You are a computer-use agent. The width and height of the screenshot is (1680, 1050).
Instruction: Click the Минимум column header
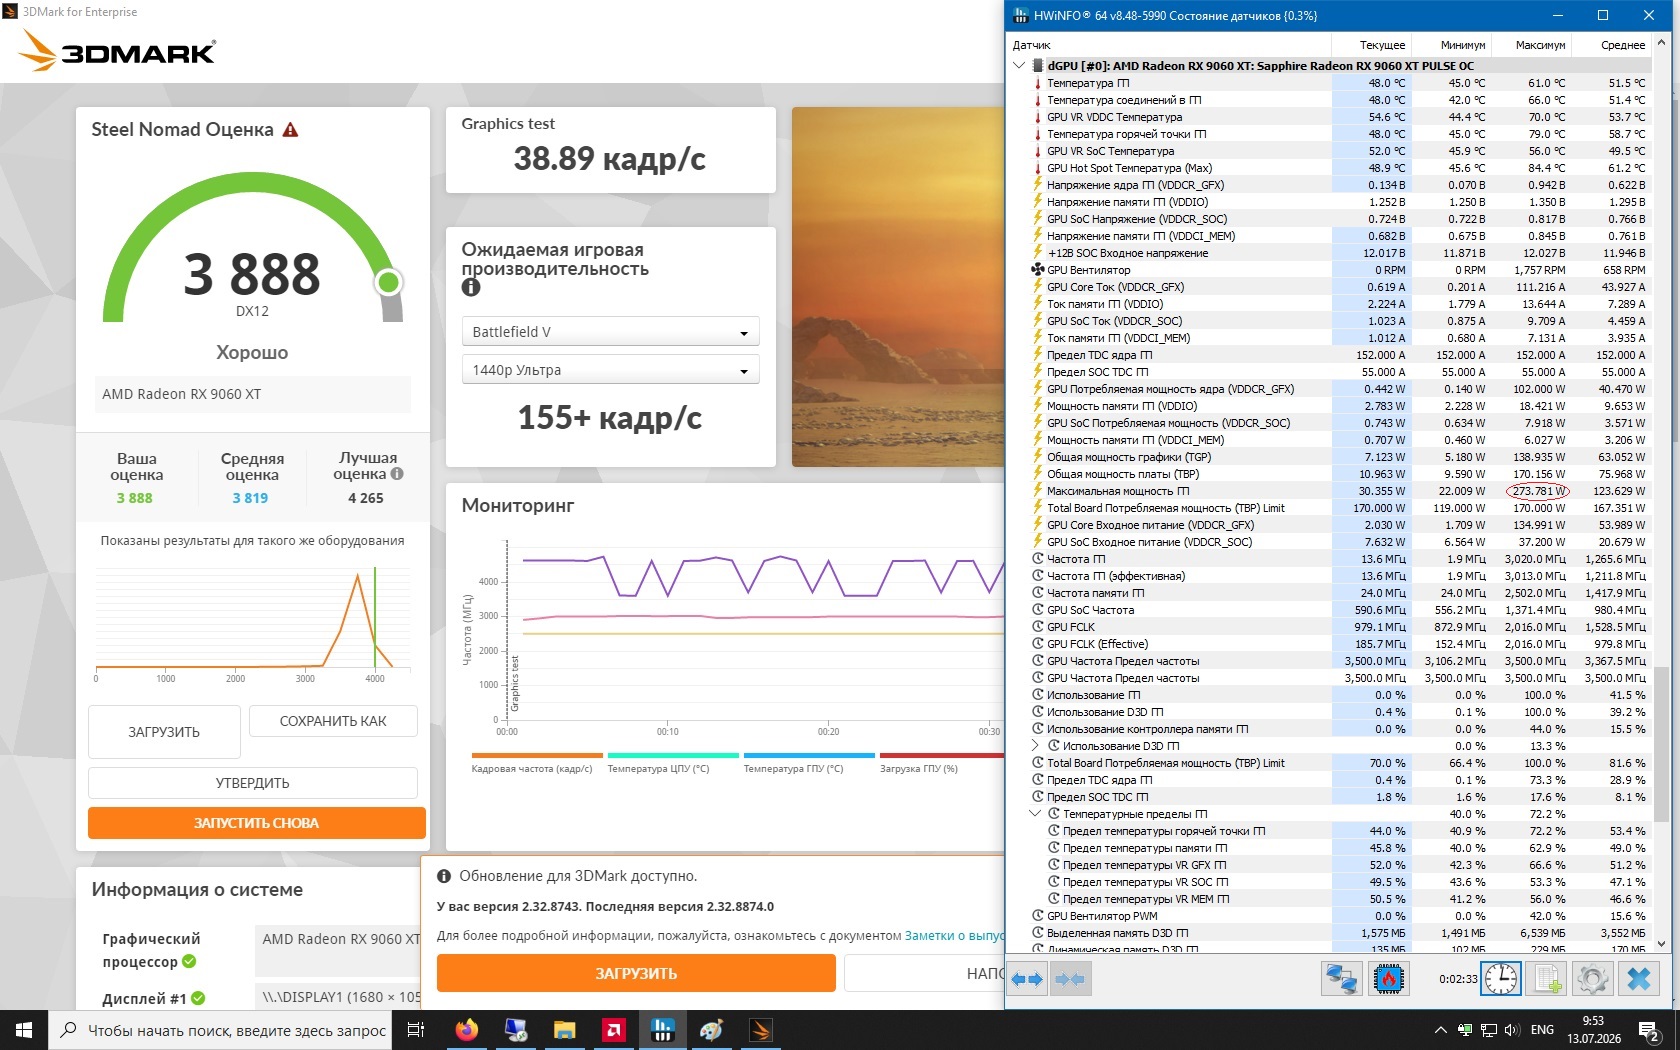coord(1451,45)
